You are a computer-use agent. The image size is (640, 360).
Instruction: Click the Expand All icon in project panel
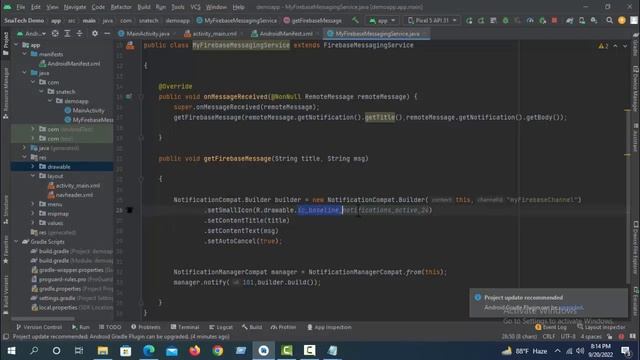pyautogui.click(x=67, y=33)
